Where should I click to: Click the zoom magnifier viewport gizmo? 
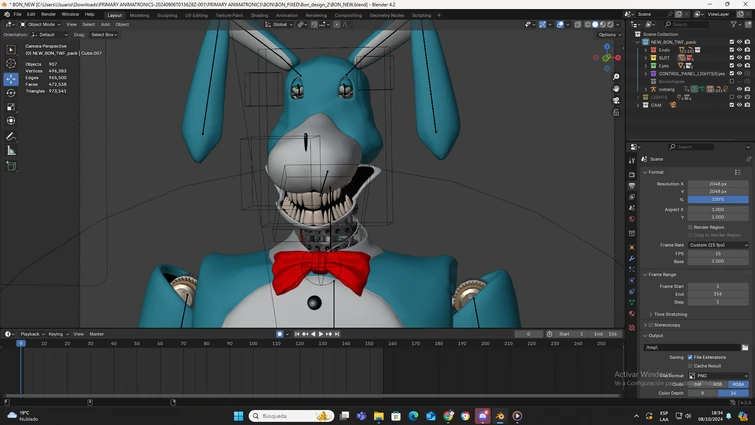pos(616,75)
